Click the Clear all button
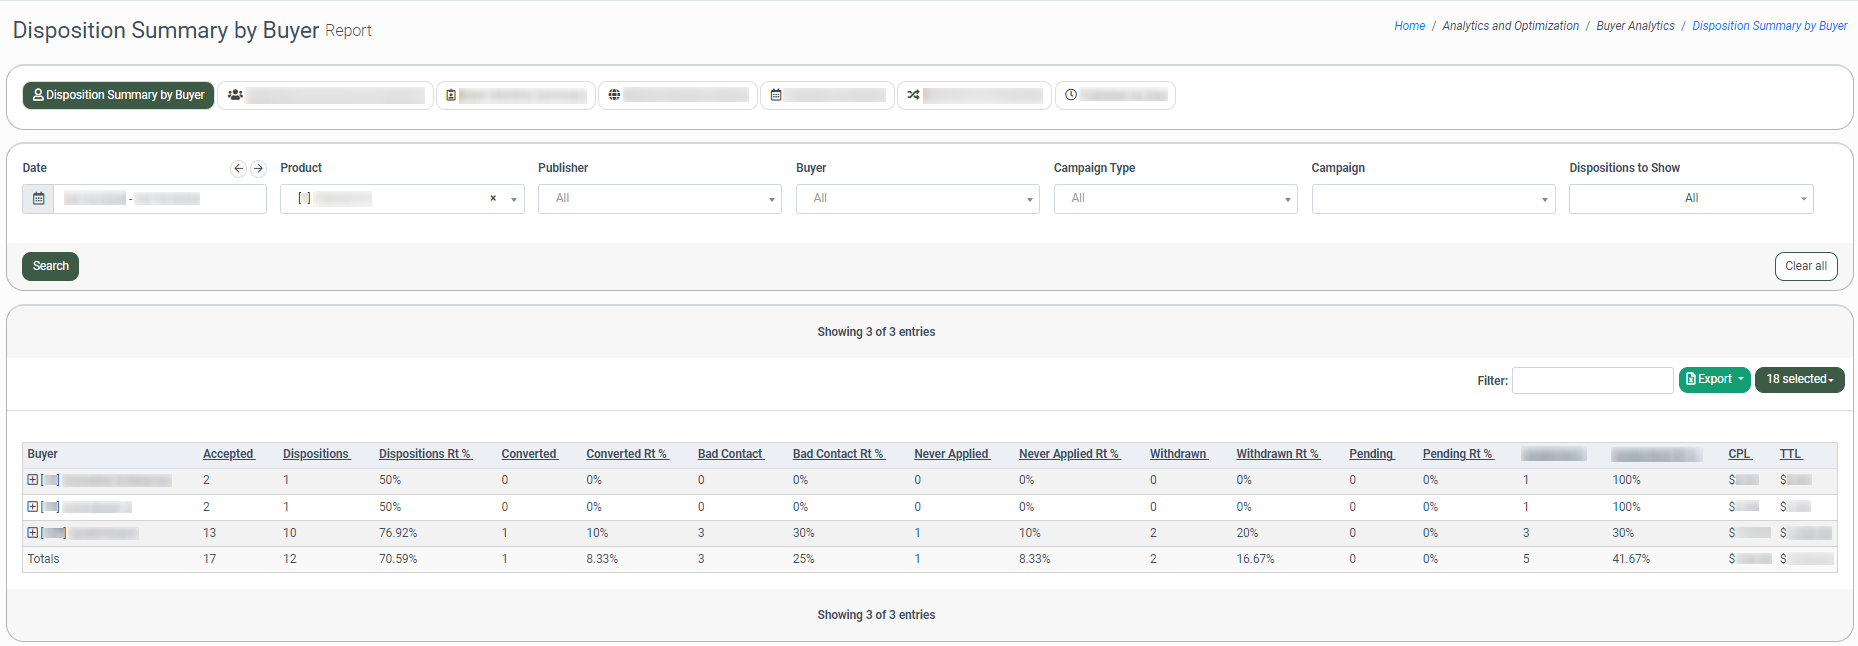 point(1805,266)
